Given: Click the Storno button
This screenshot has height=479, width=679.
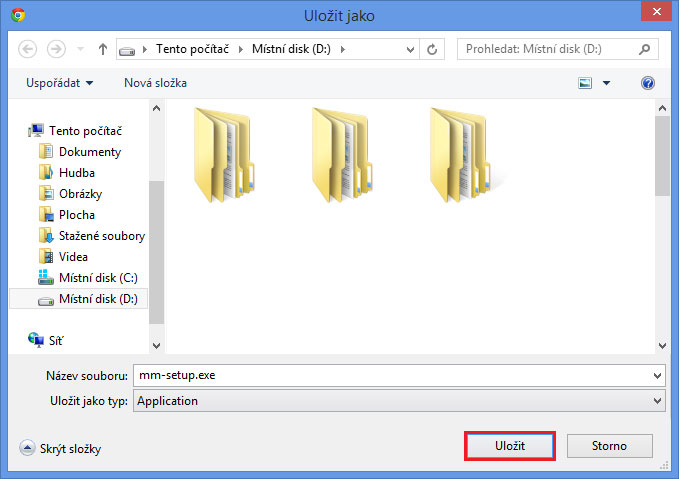Looking at the screenshot, I should (609, 446).
